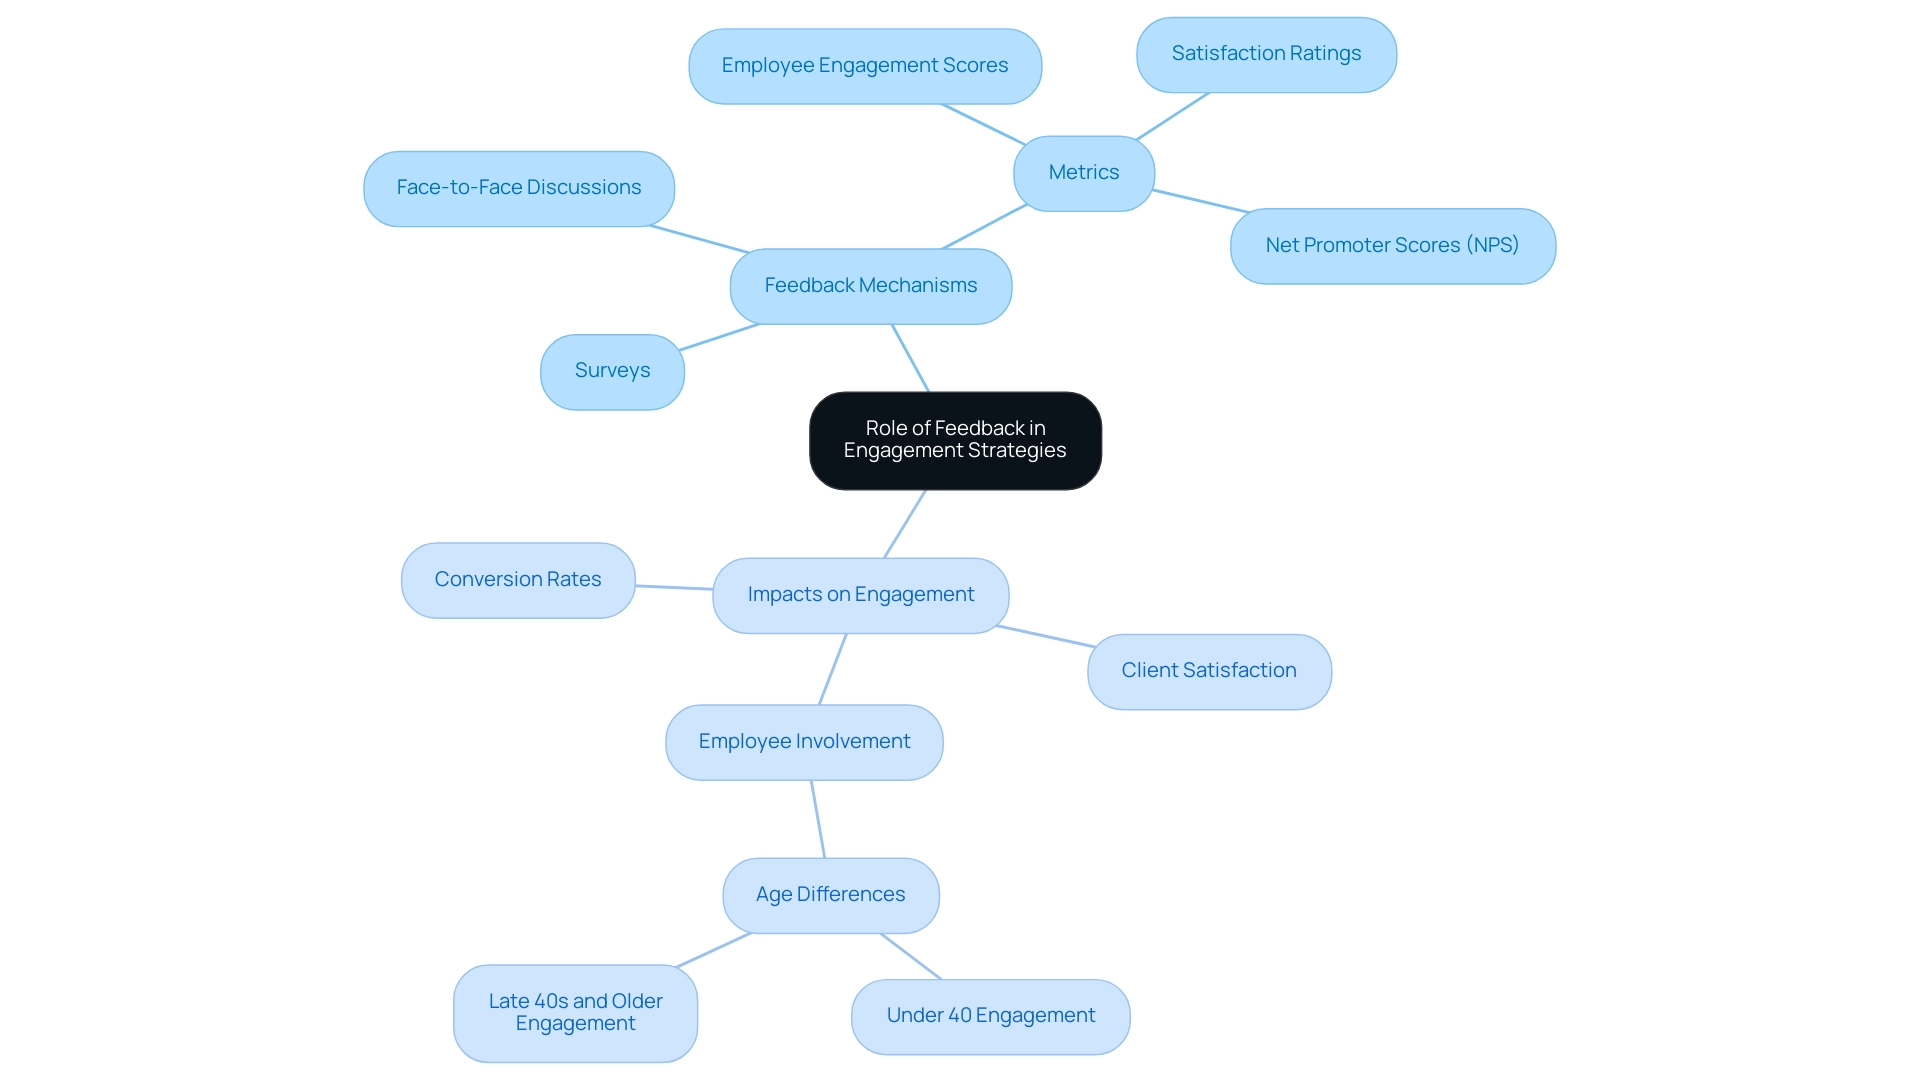Viewport: 1920px width, 1083px height.
Task: Click the Metrics node icon
Action: coord(1083,173)
